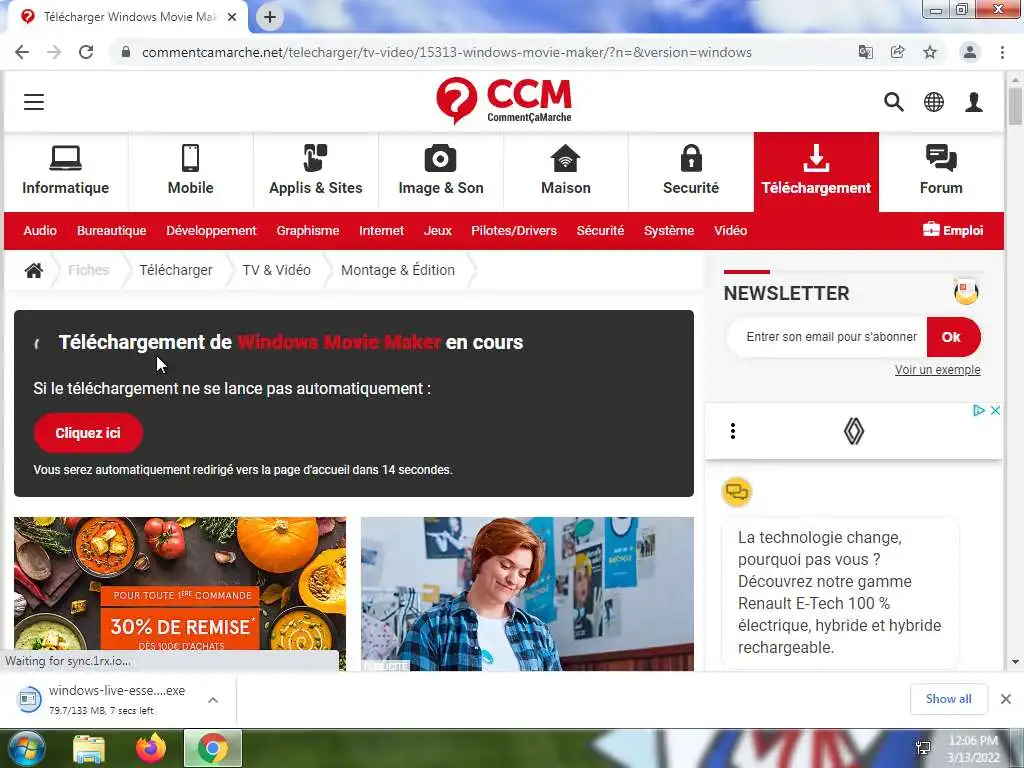The height and width of the screenshot is (768, 1024).
Task: Click the Cliquez ici button
Action: [x=88, y=433]
